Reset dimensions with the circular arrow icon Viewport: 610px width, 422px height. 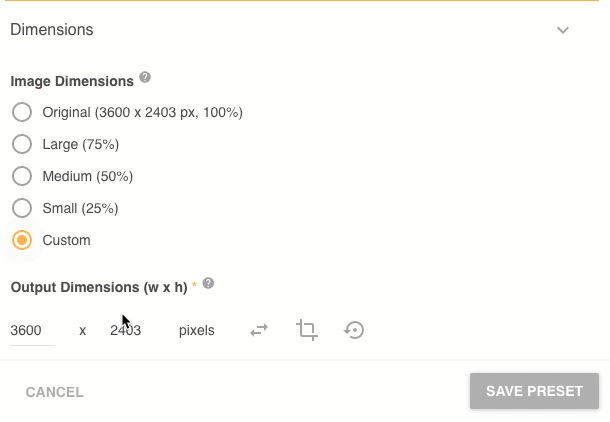click(354, 330)
